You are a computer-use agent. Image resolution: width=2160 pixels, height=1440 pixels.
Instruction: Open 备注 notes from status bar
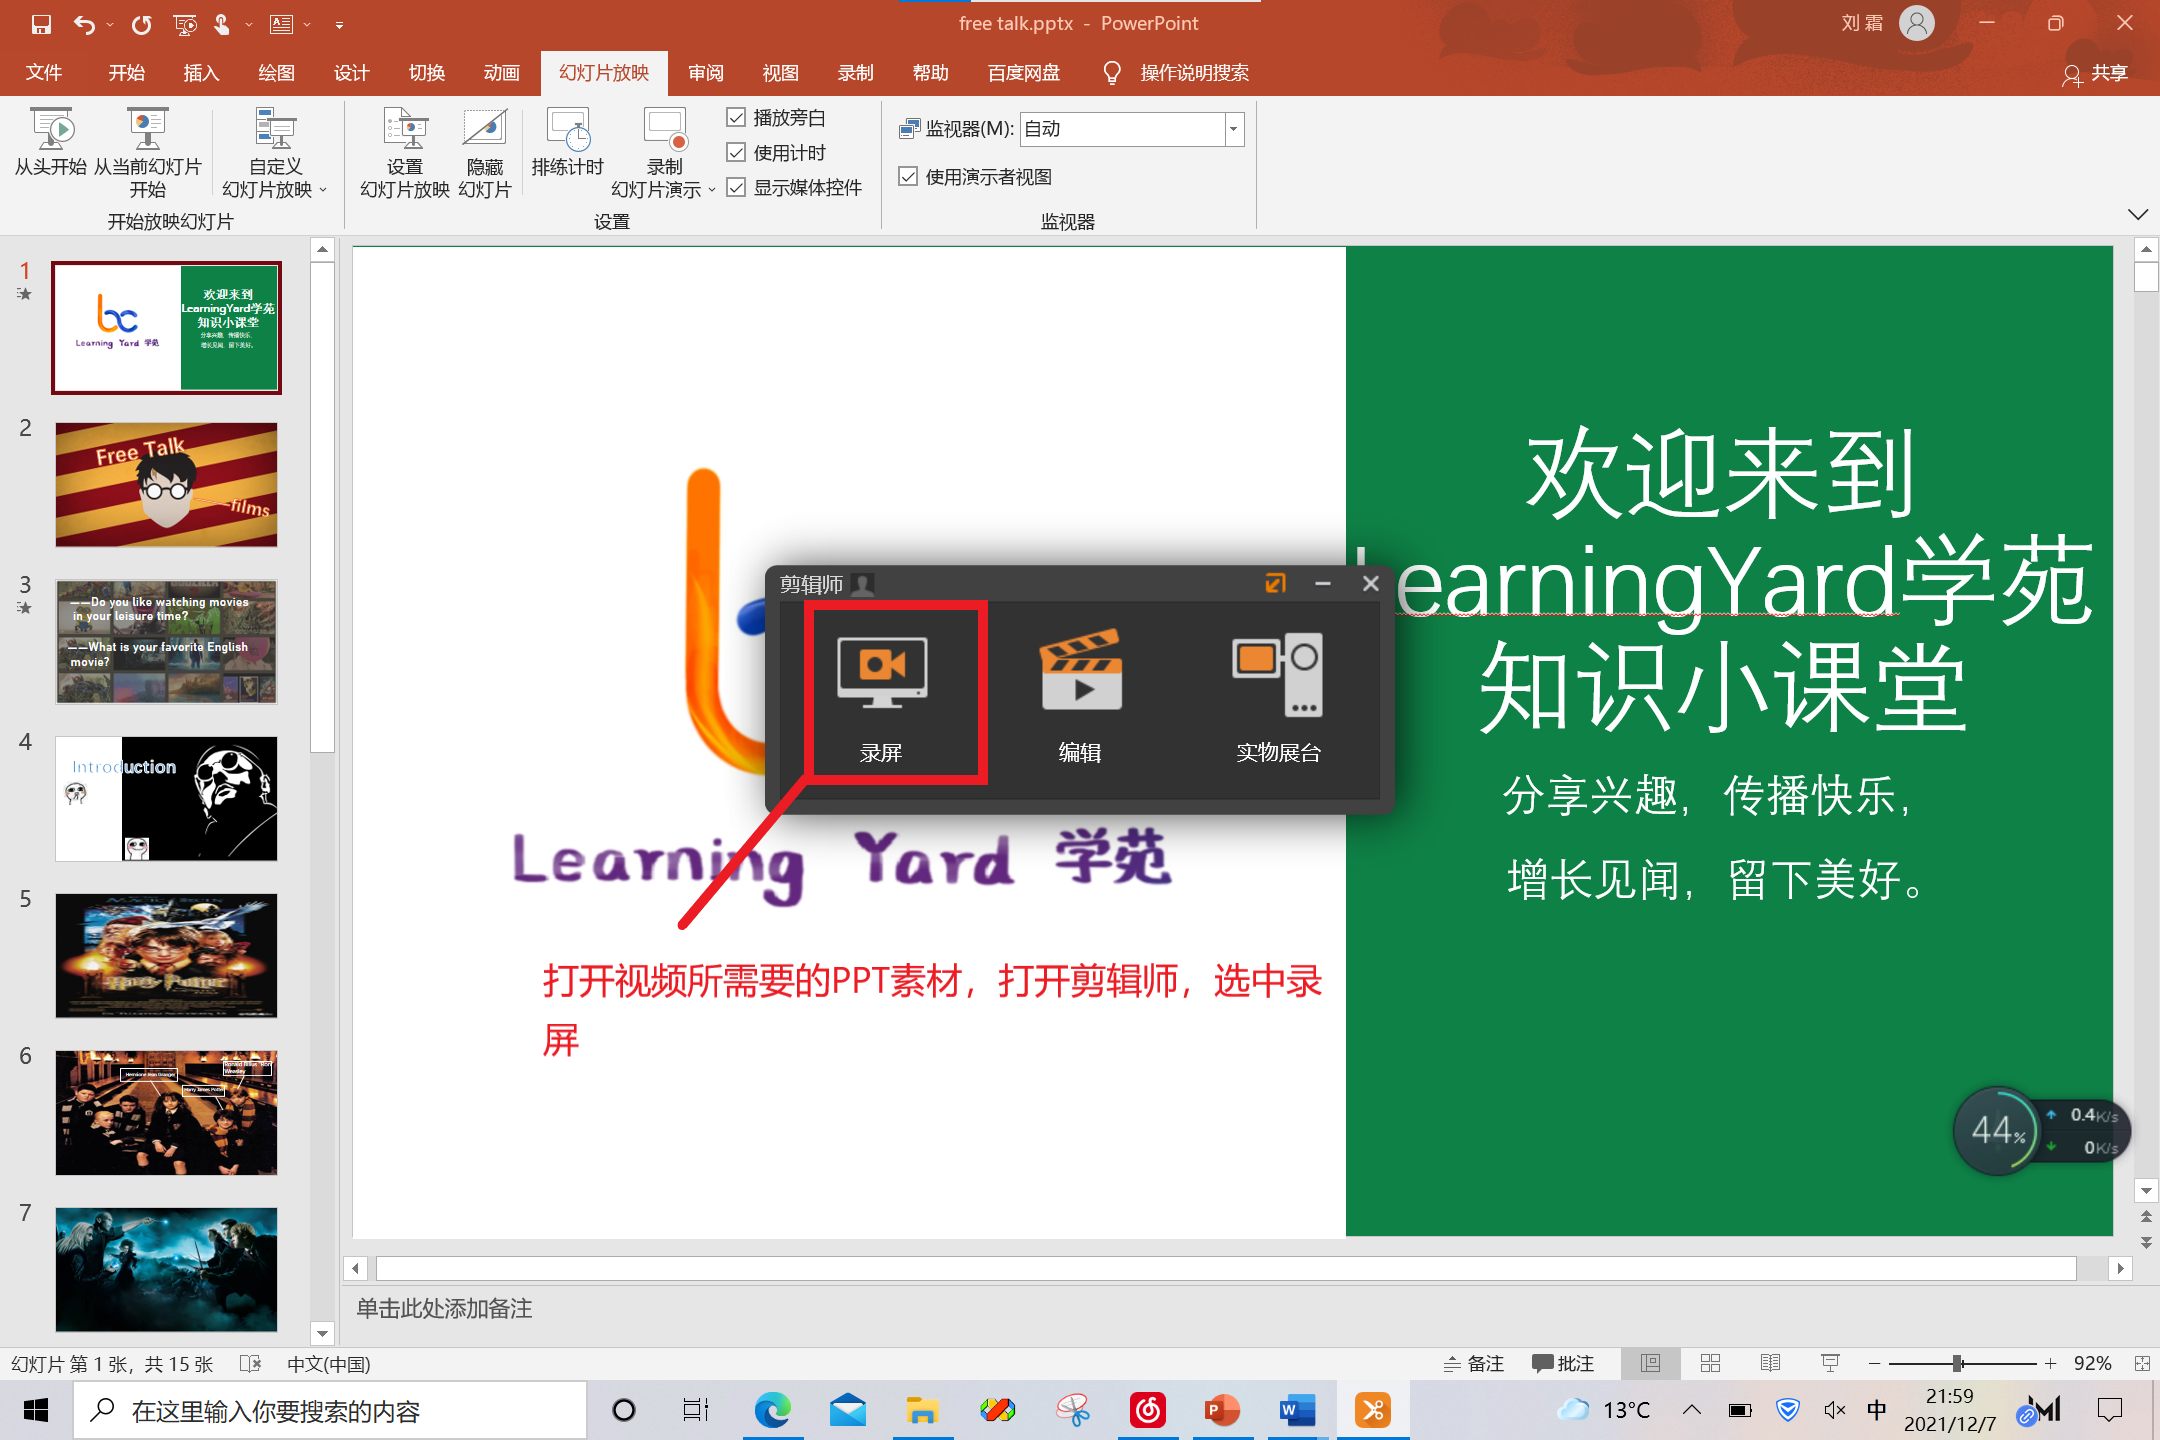[x=1474, y=1363]
